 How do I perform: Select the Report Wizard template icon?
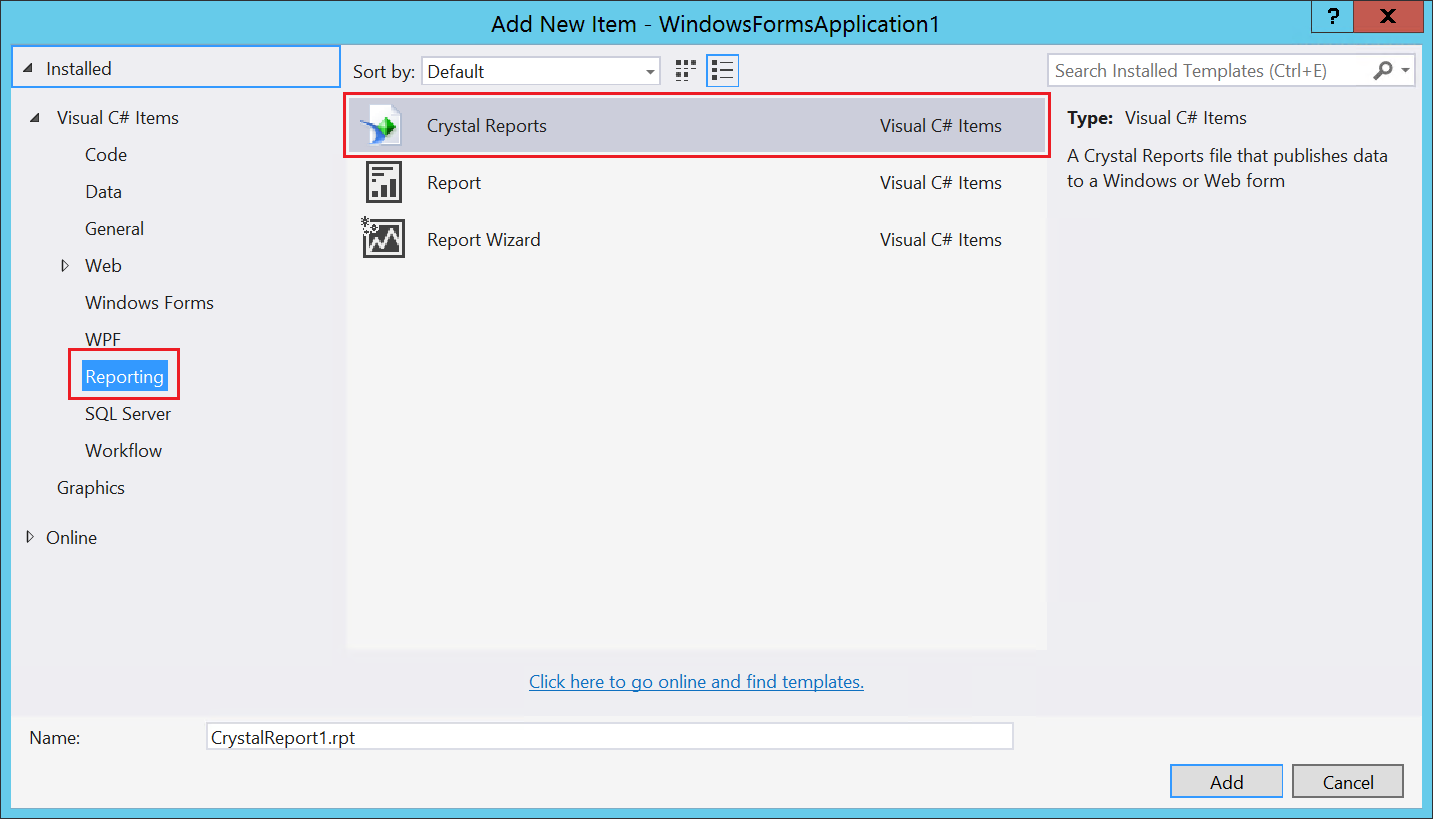(384, 238)
